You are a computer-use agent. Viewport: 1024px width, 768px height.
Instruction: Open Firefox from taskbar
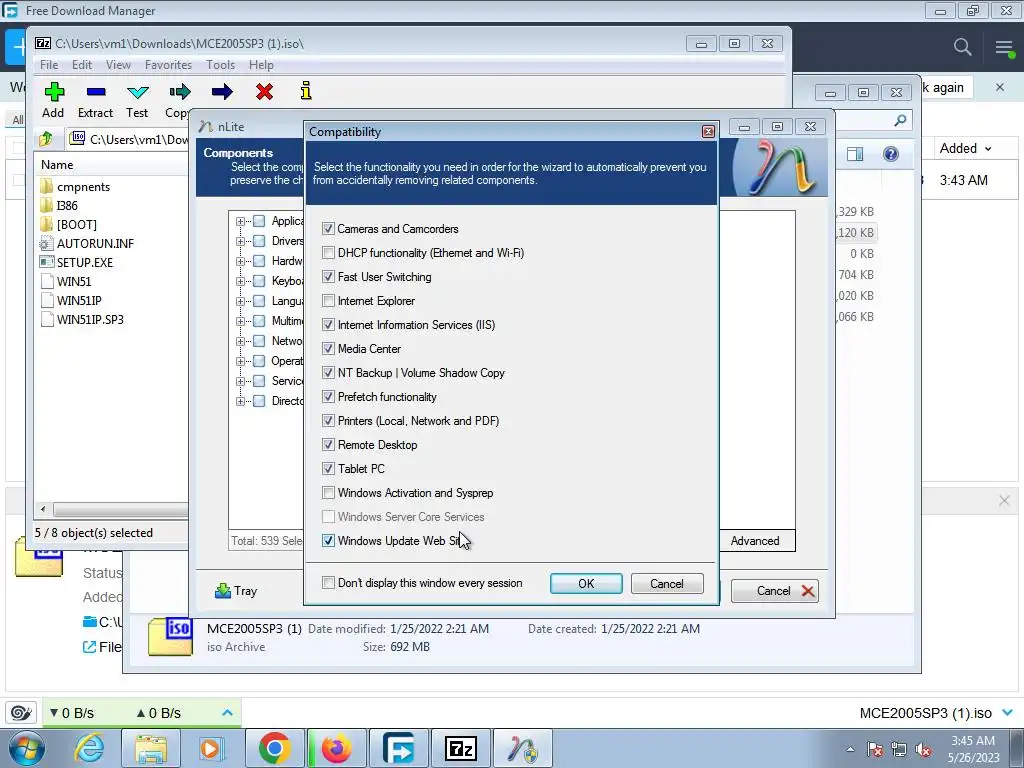[336, 749]
